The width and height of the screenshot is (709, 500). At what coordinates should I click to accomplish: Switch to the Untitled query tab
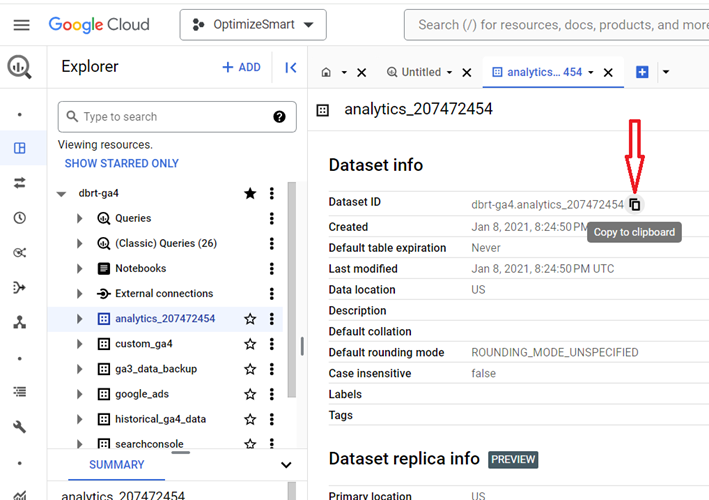(x=415, y=72)
